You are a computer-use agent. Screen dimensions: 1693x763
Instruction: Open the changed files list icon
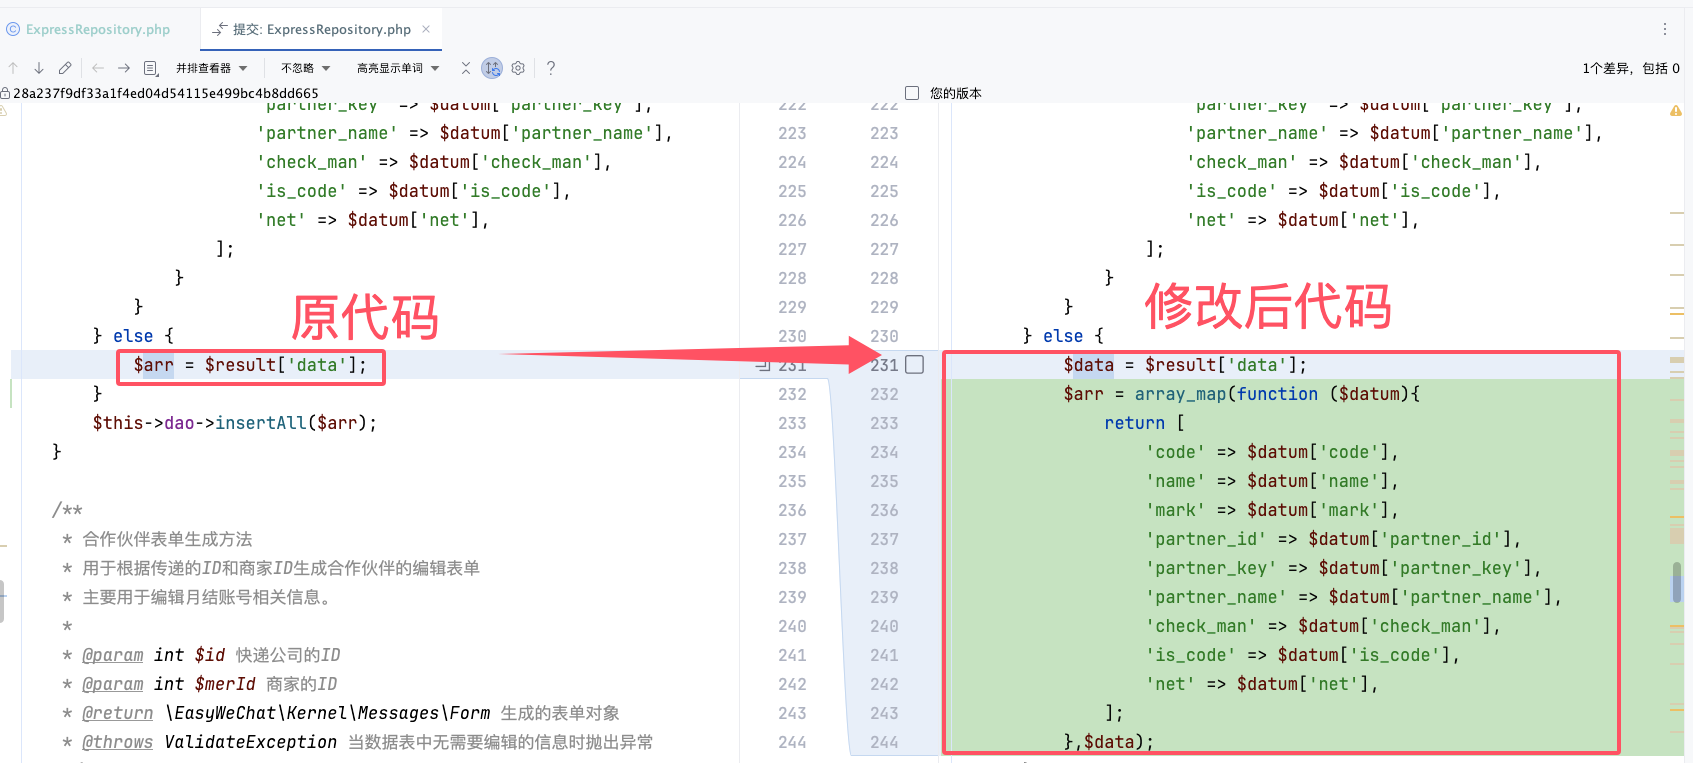(x=151, y=68)
